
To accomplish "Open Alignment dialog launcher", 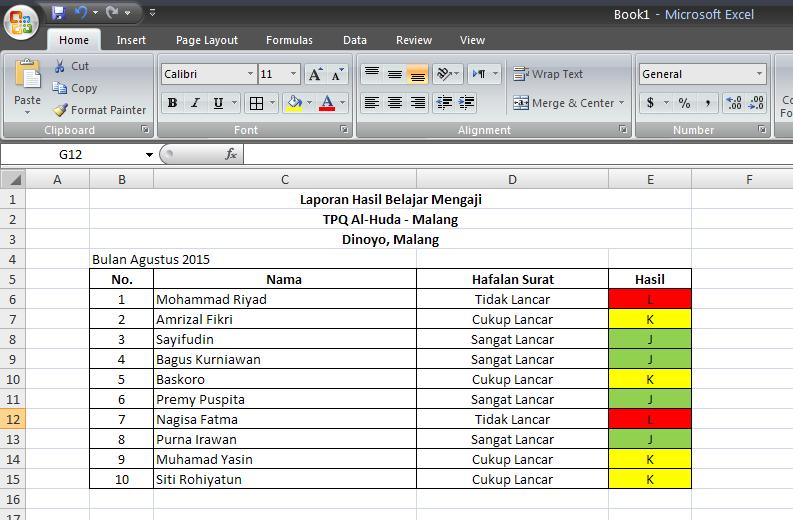I will click(623, 129).
